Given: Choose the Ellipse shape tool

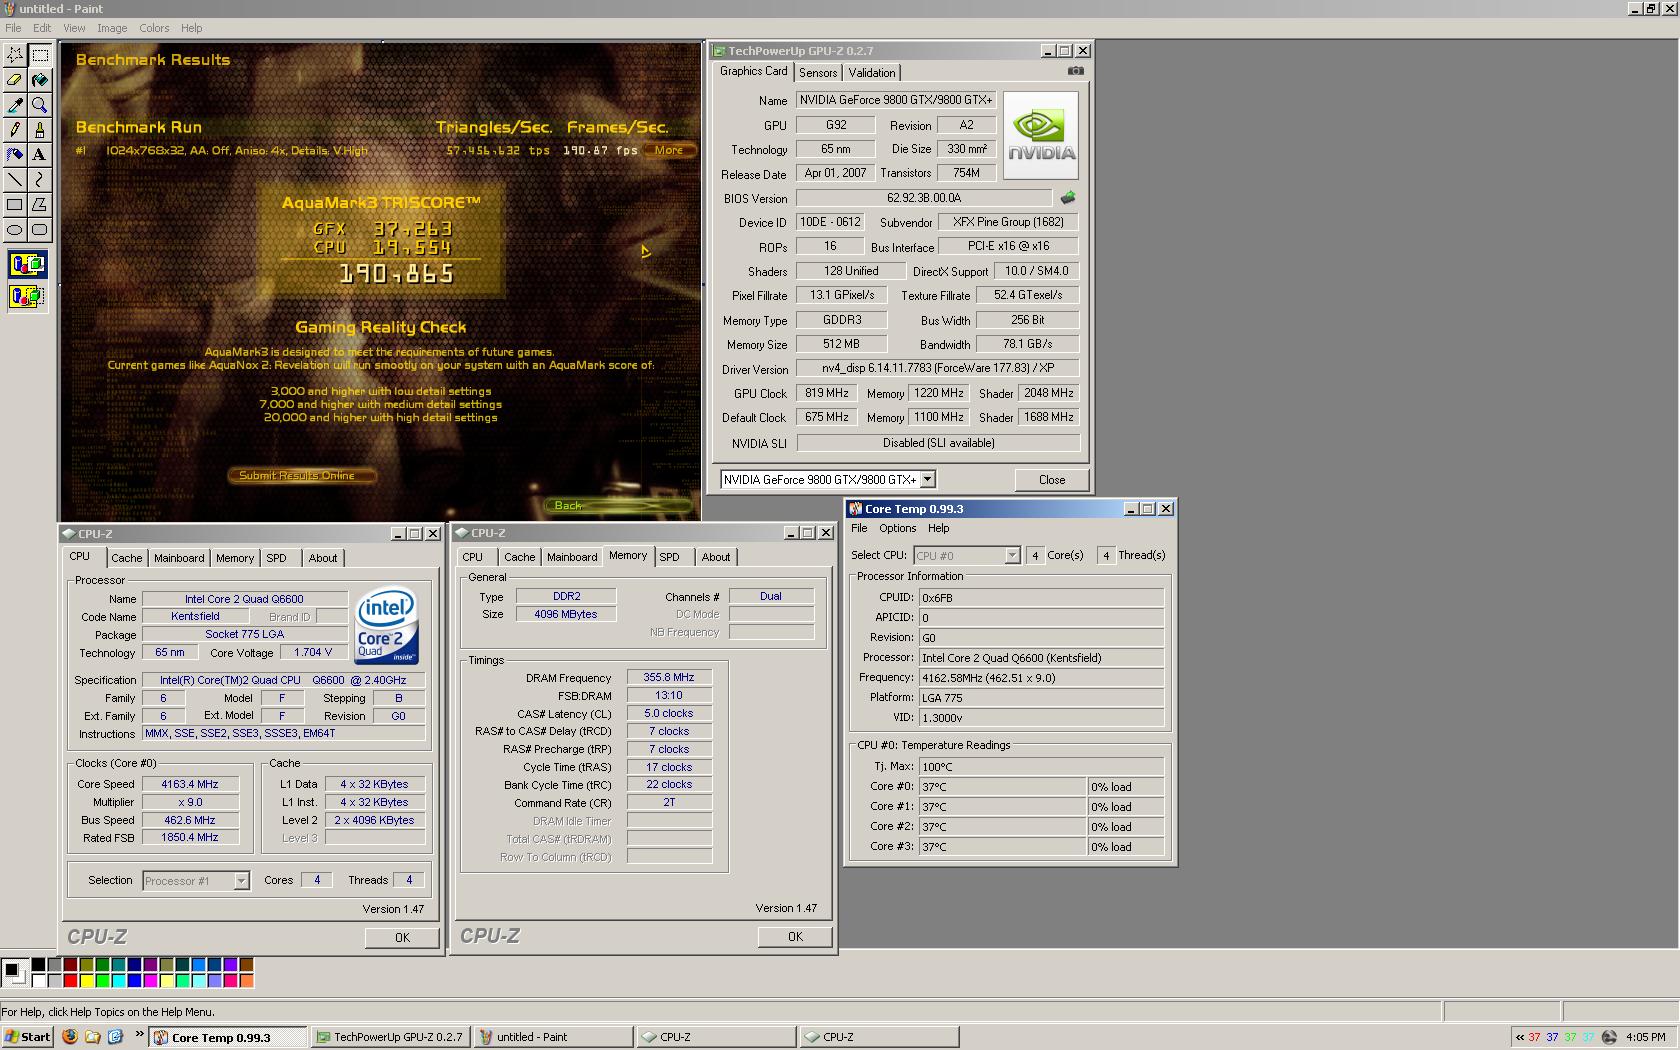Looking at the screenshot, I should [x=15, y=230].
